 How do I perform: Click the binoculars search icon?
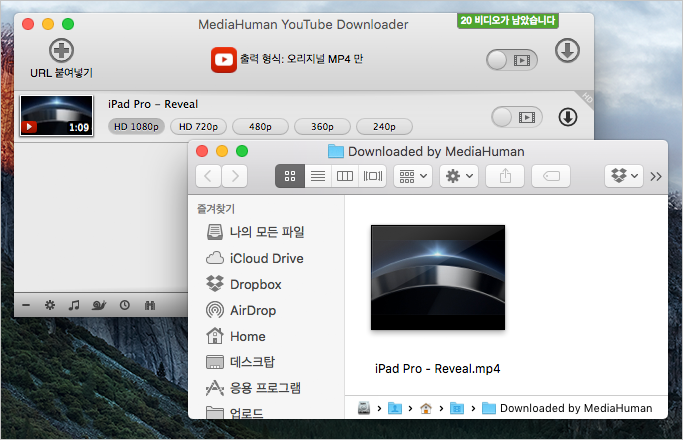click(x=149, y=305)
